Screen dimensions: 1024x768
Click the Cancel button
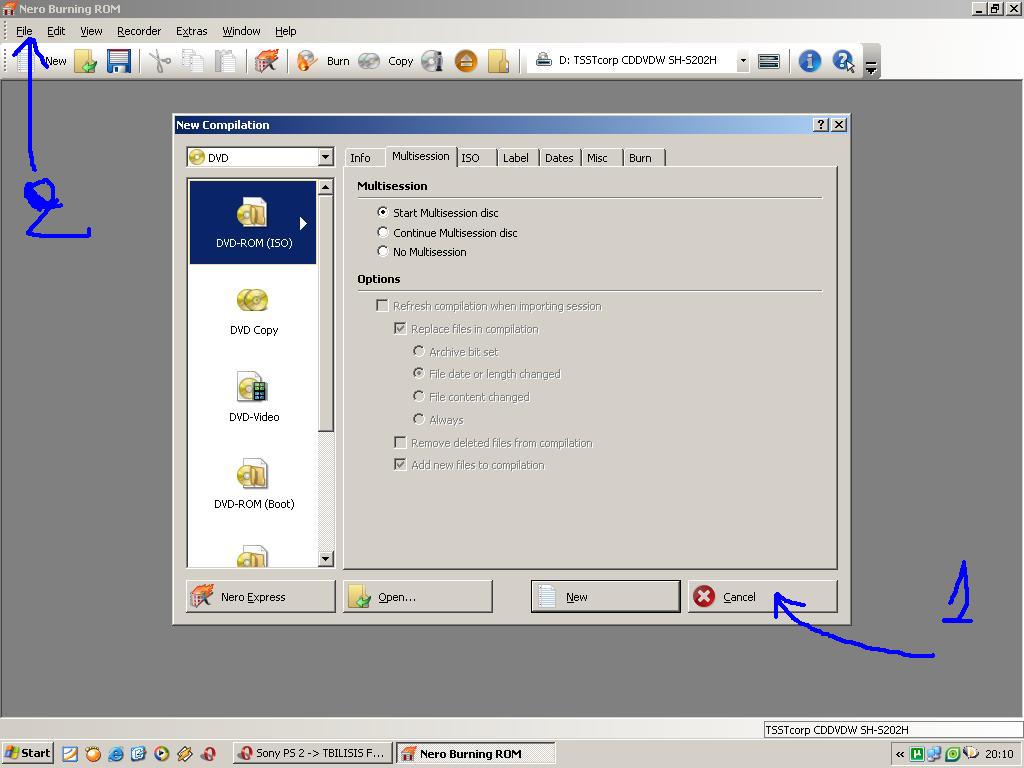[762, 596]
